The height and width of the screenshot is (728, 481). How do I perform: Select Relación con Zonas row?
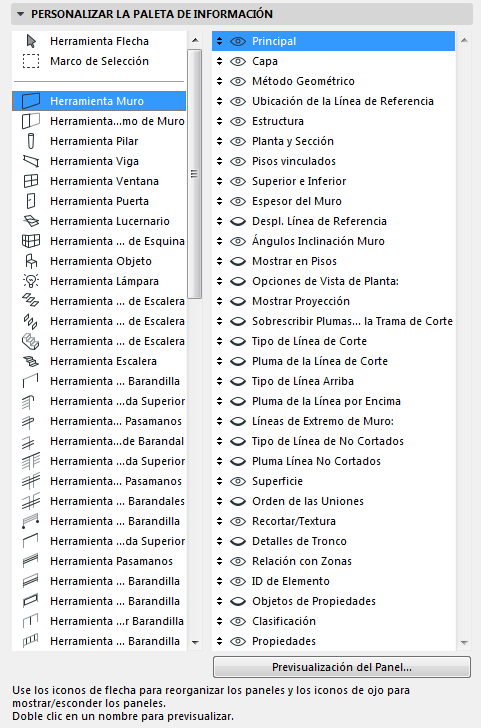[x=333, y=561]
